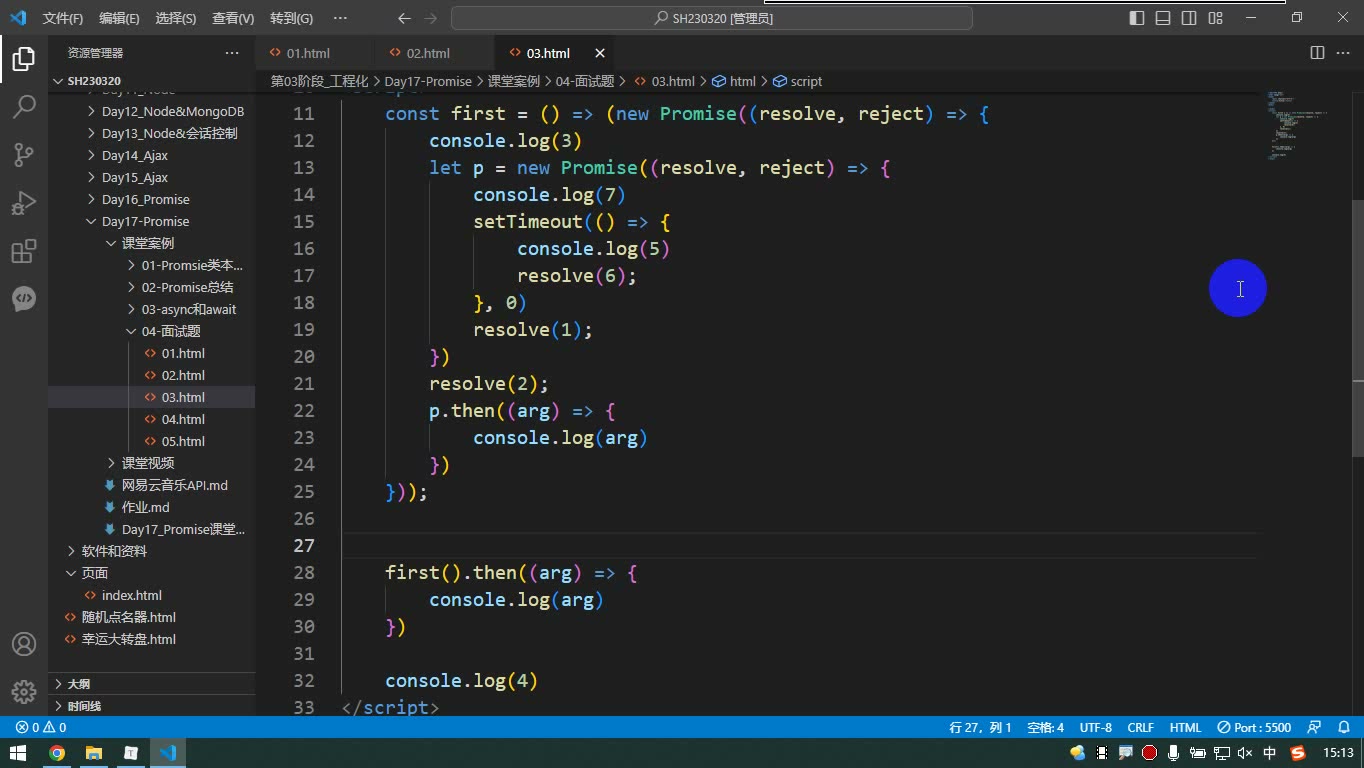
Task: Open 04.html in the file tree
Action: coord(152,419)
